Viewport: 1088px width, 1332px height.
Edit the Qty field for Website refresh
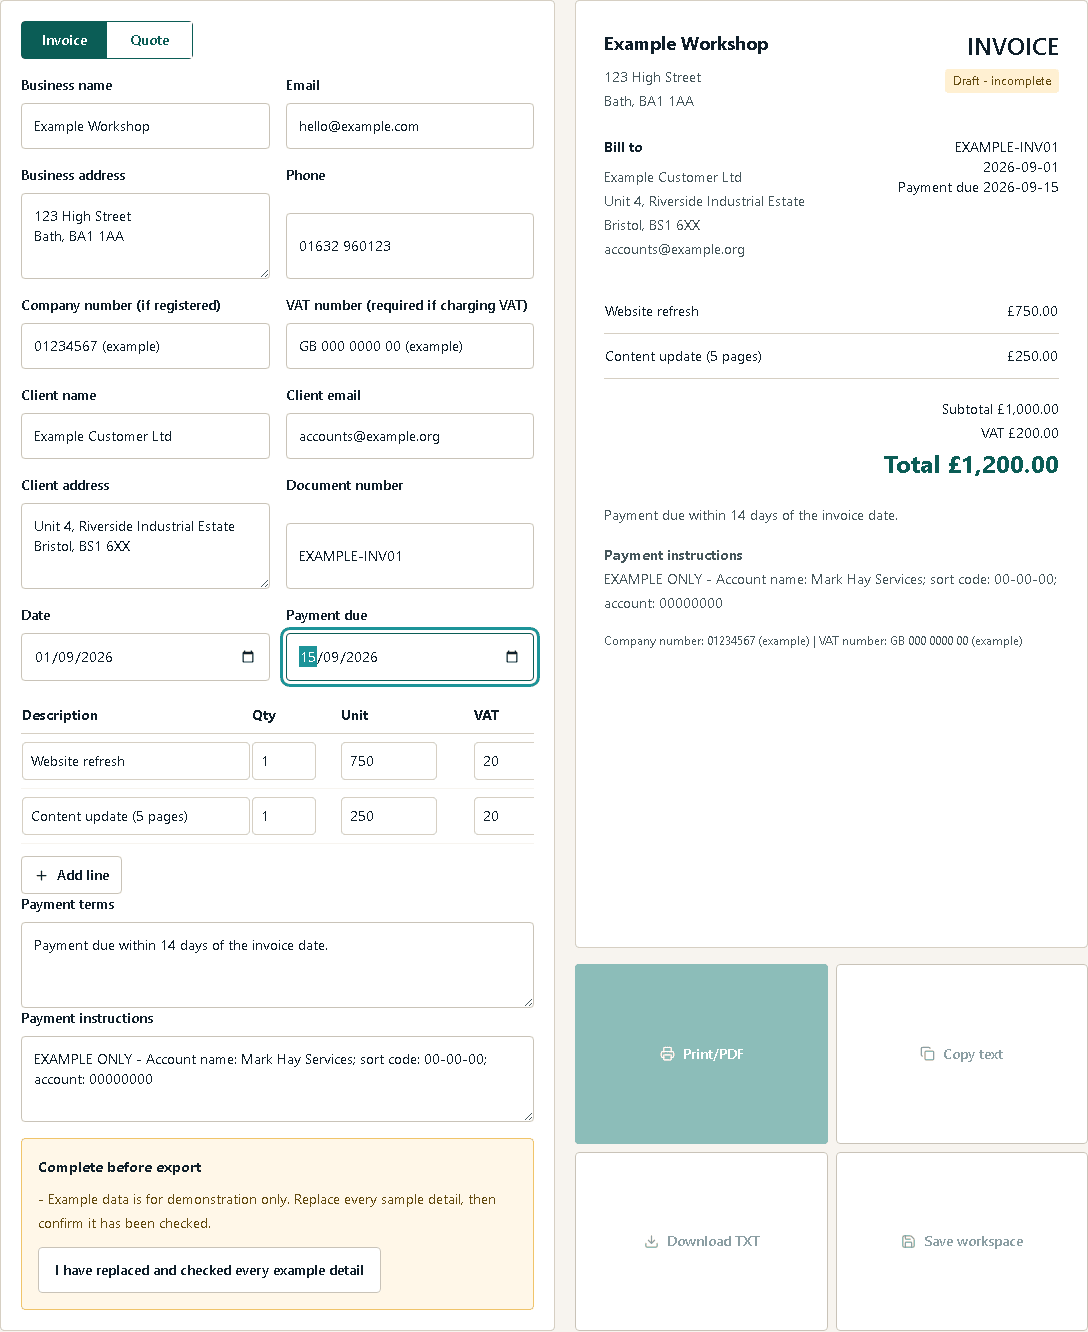(284, 761)
